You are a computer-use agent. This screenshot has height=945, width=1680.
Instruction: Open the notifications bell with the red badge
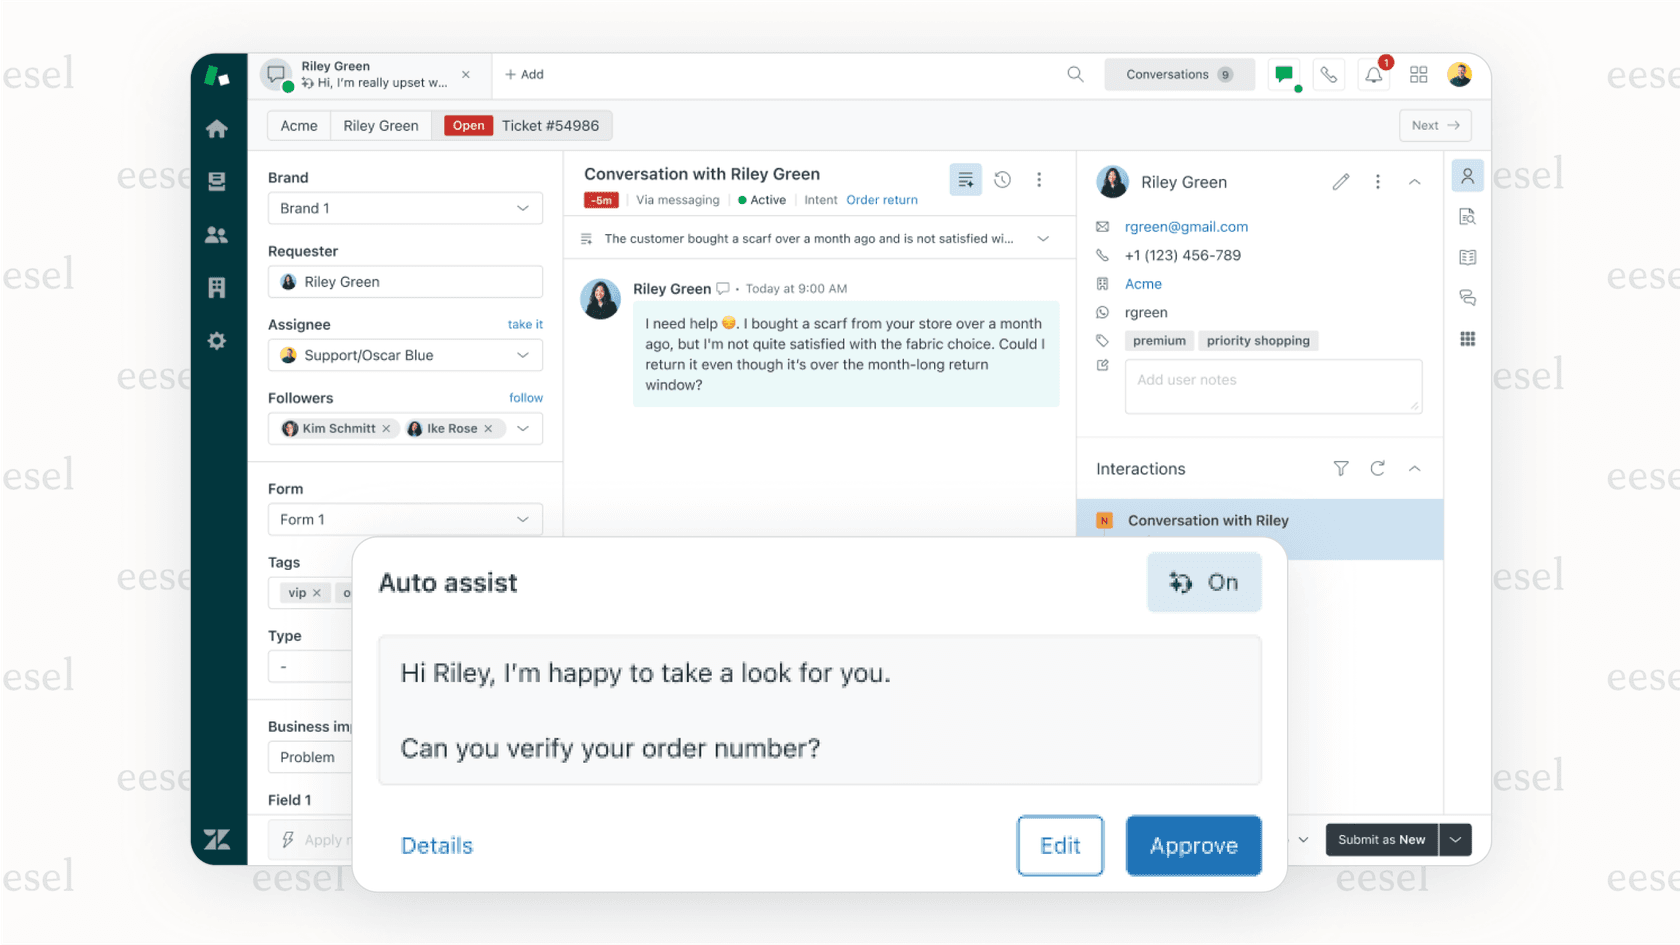[1373, 74]
